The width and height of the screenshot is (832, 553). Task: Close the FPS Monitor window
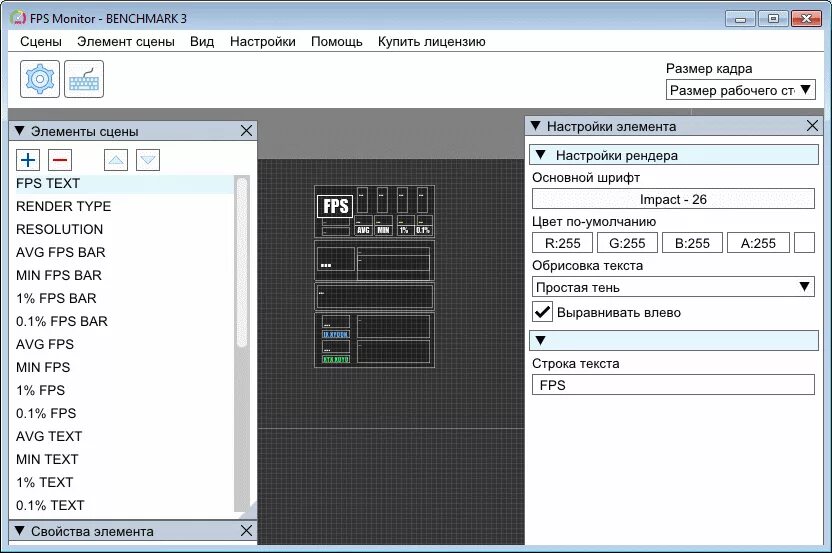(806, 19)
